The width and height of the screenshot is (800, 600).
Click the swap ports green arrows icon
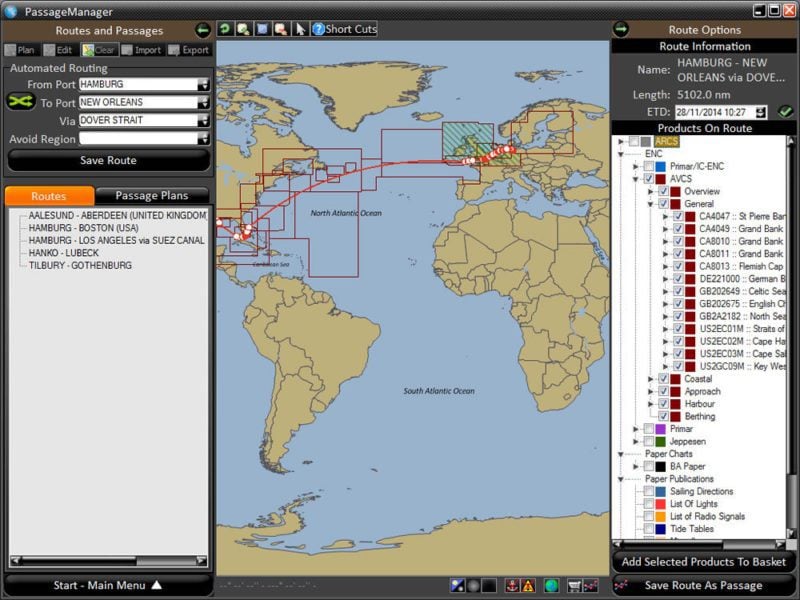[x=20, y=102]
